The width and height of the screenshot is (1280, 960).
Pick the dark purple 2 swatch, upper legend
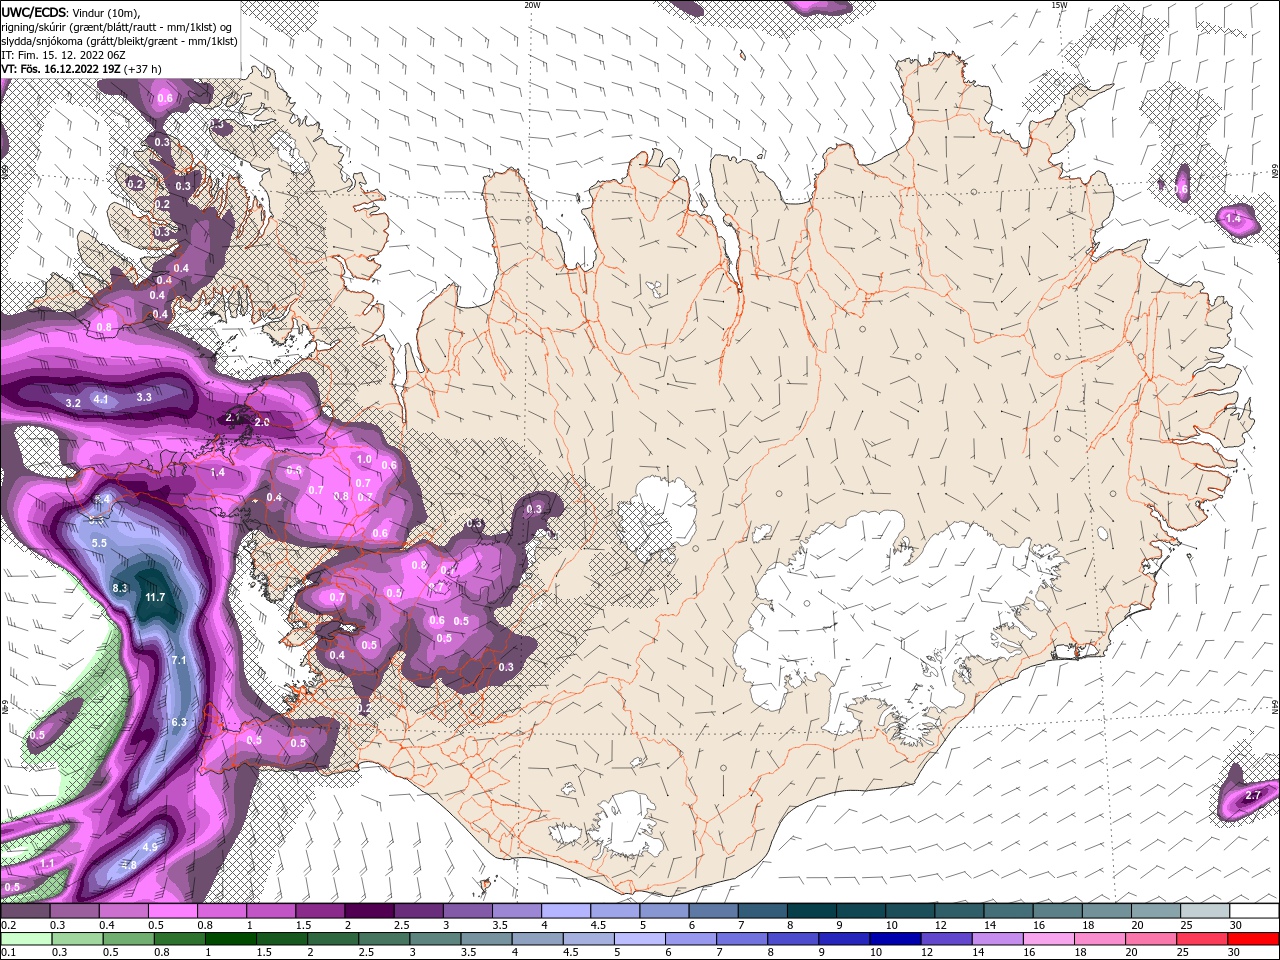point(369,911)
